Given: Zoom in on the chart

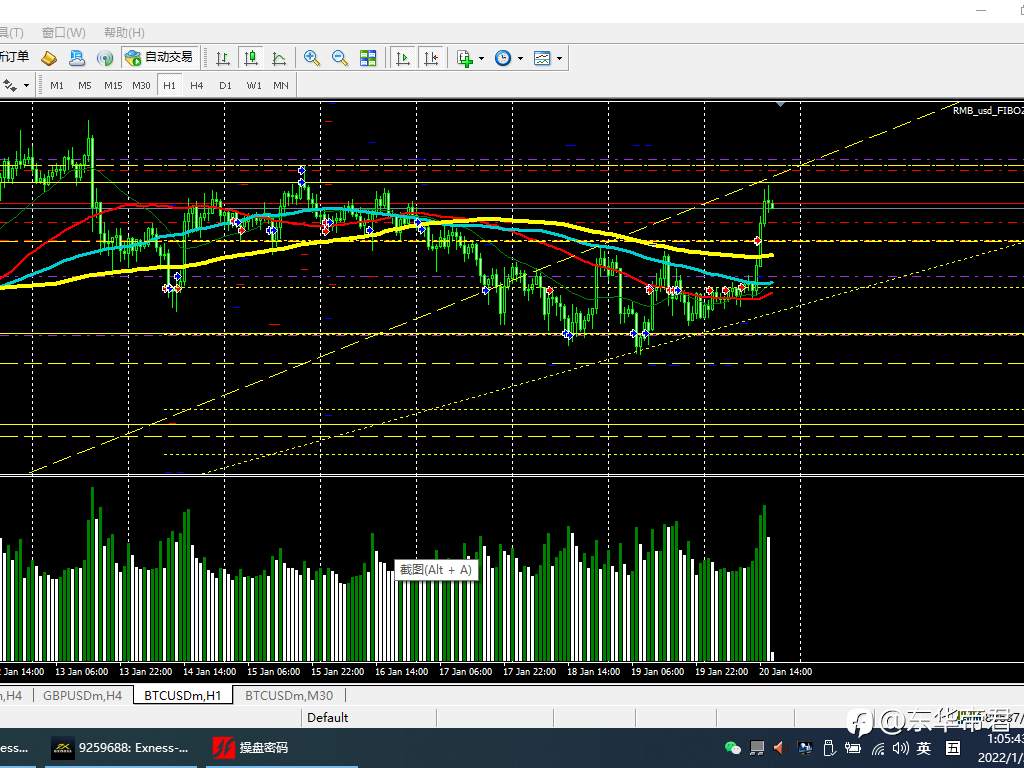Looking at the screenshot, I should pos(312,58).
